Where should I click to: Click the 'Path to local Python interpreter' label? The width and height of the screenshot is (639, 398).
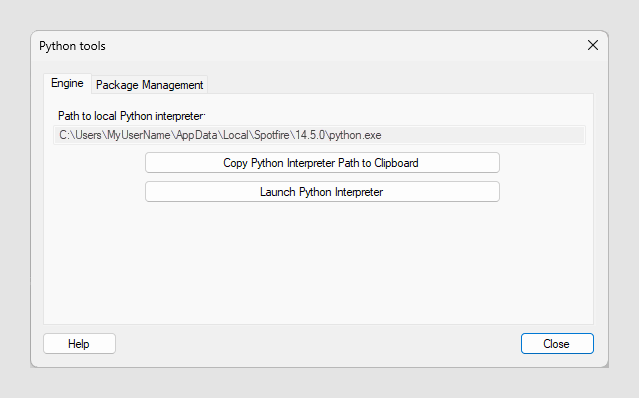pos(131,116)
